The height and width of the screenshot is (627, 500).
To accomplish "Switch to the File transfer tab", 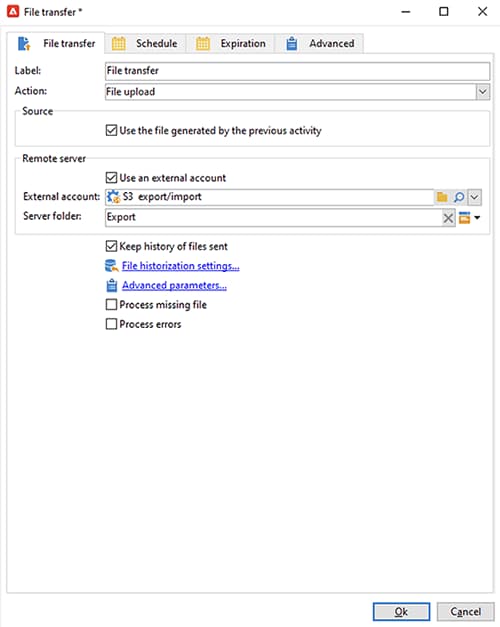I will click(56, 43).
